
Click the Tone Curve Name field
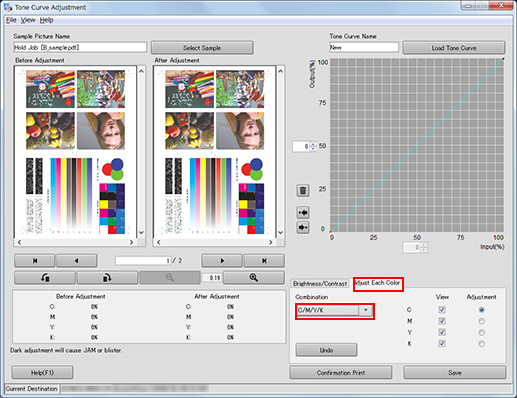tap(364, 47)
